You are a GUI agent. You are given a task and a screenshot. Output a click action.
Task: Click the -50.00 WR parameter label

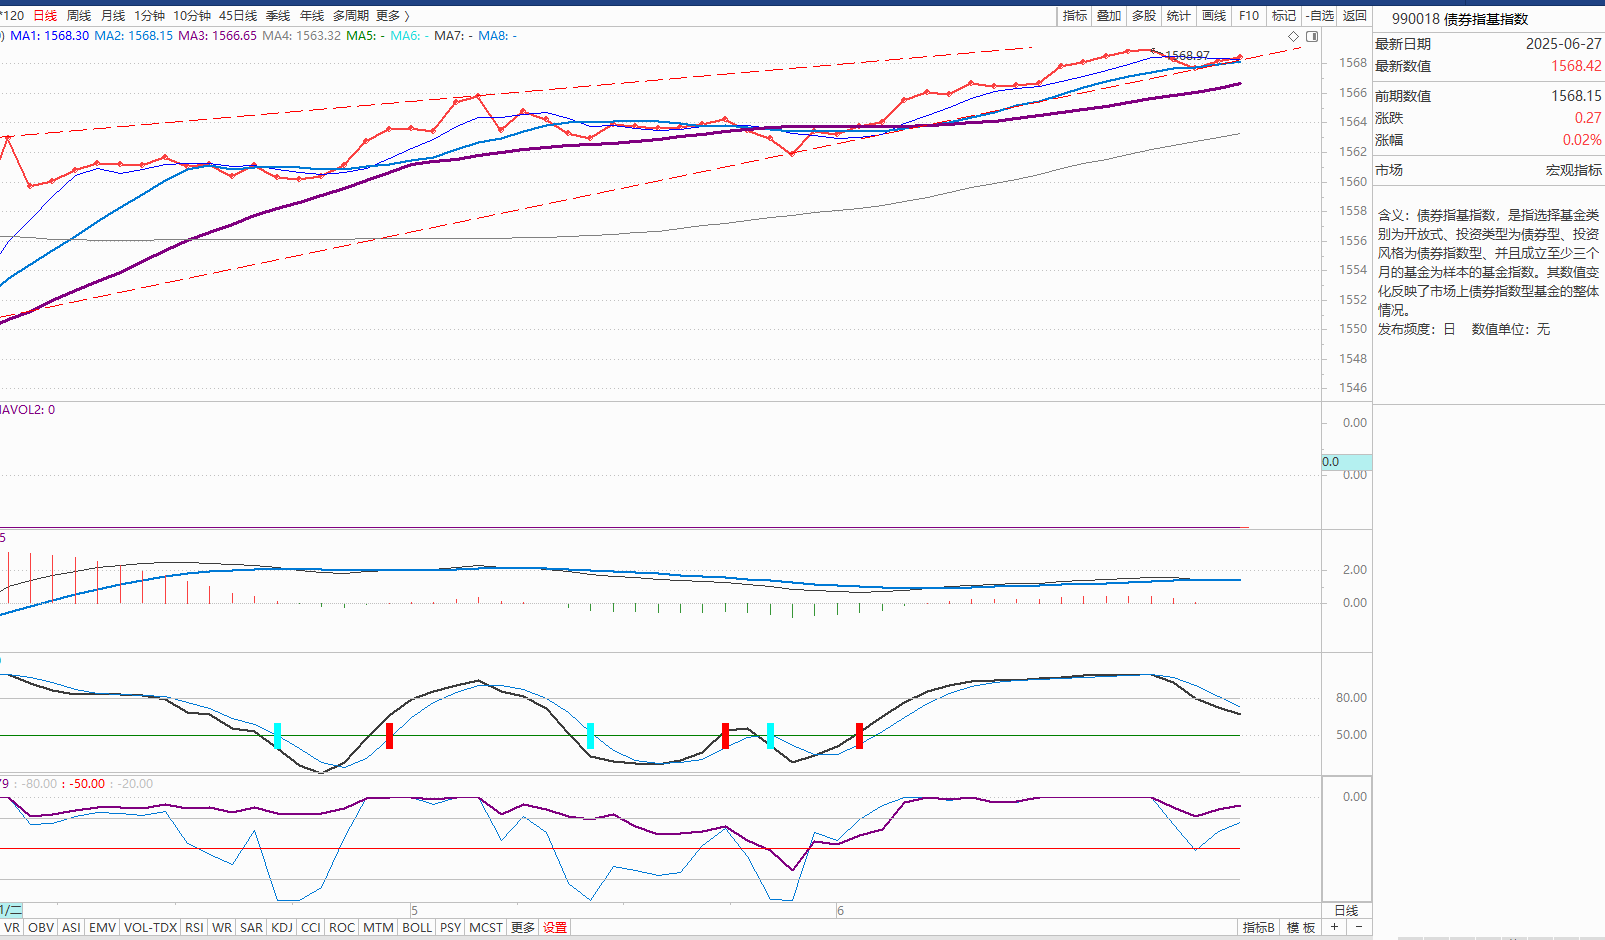coord(87,784)
